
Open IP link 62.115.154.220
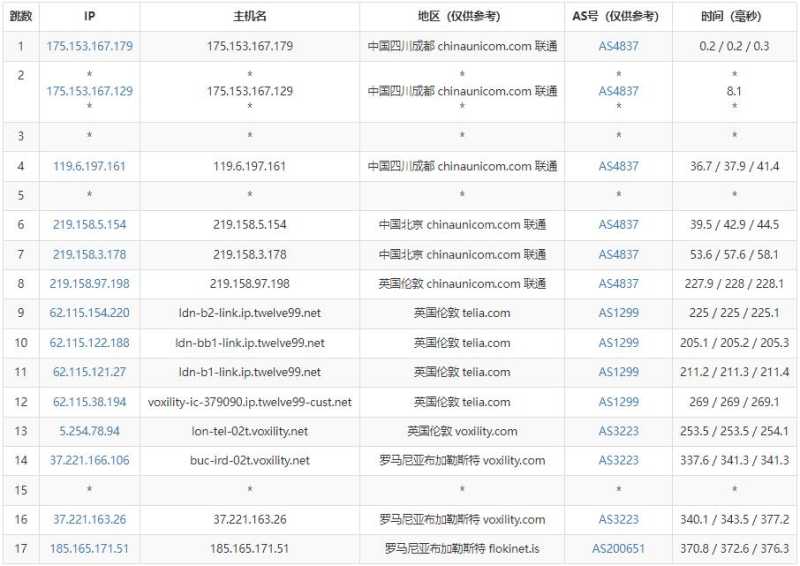pyautogui.click(x=89, y=313)
